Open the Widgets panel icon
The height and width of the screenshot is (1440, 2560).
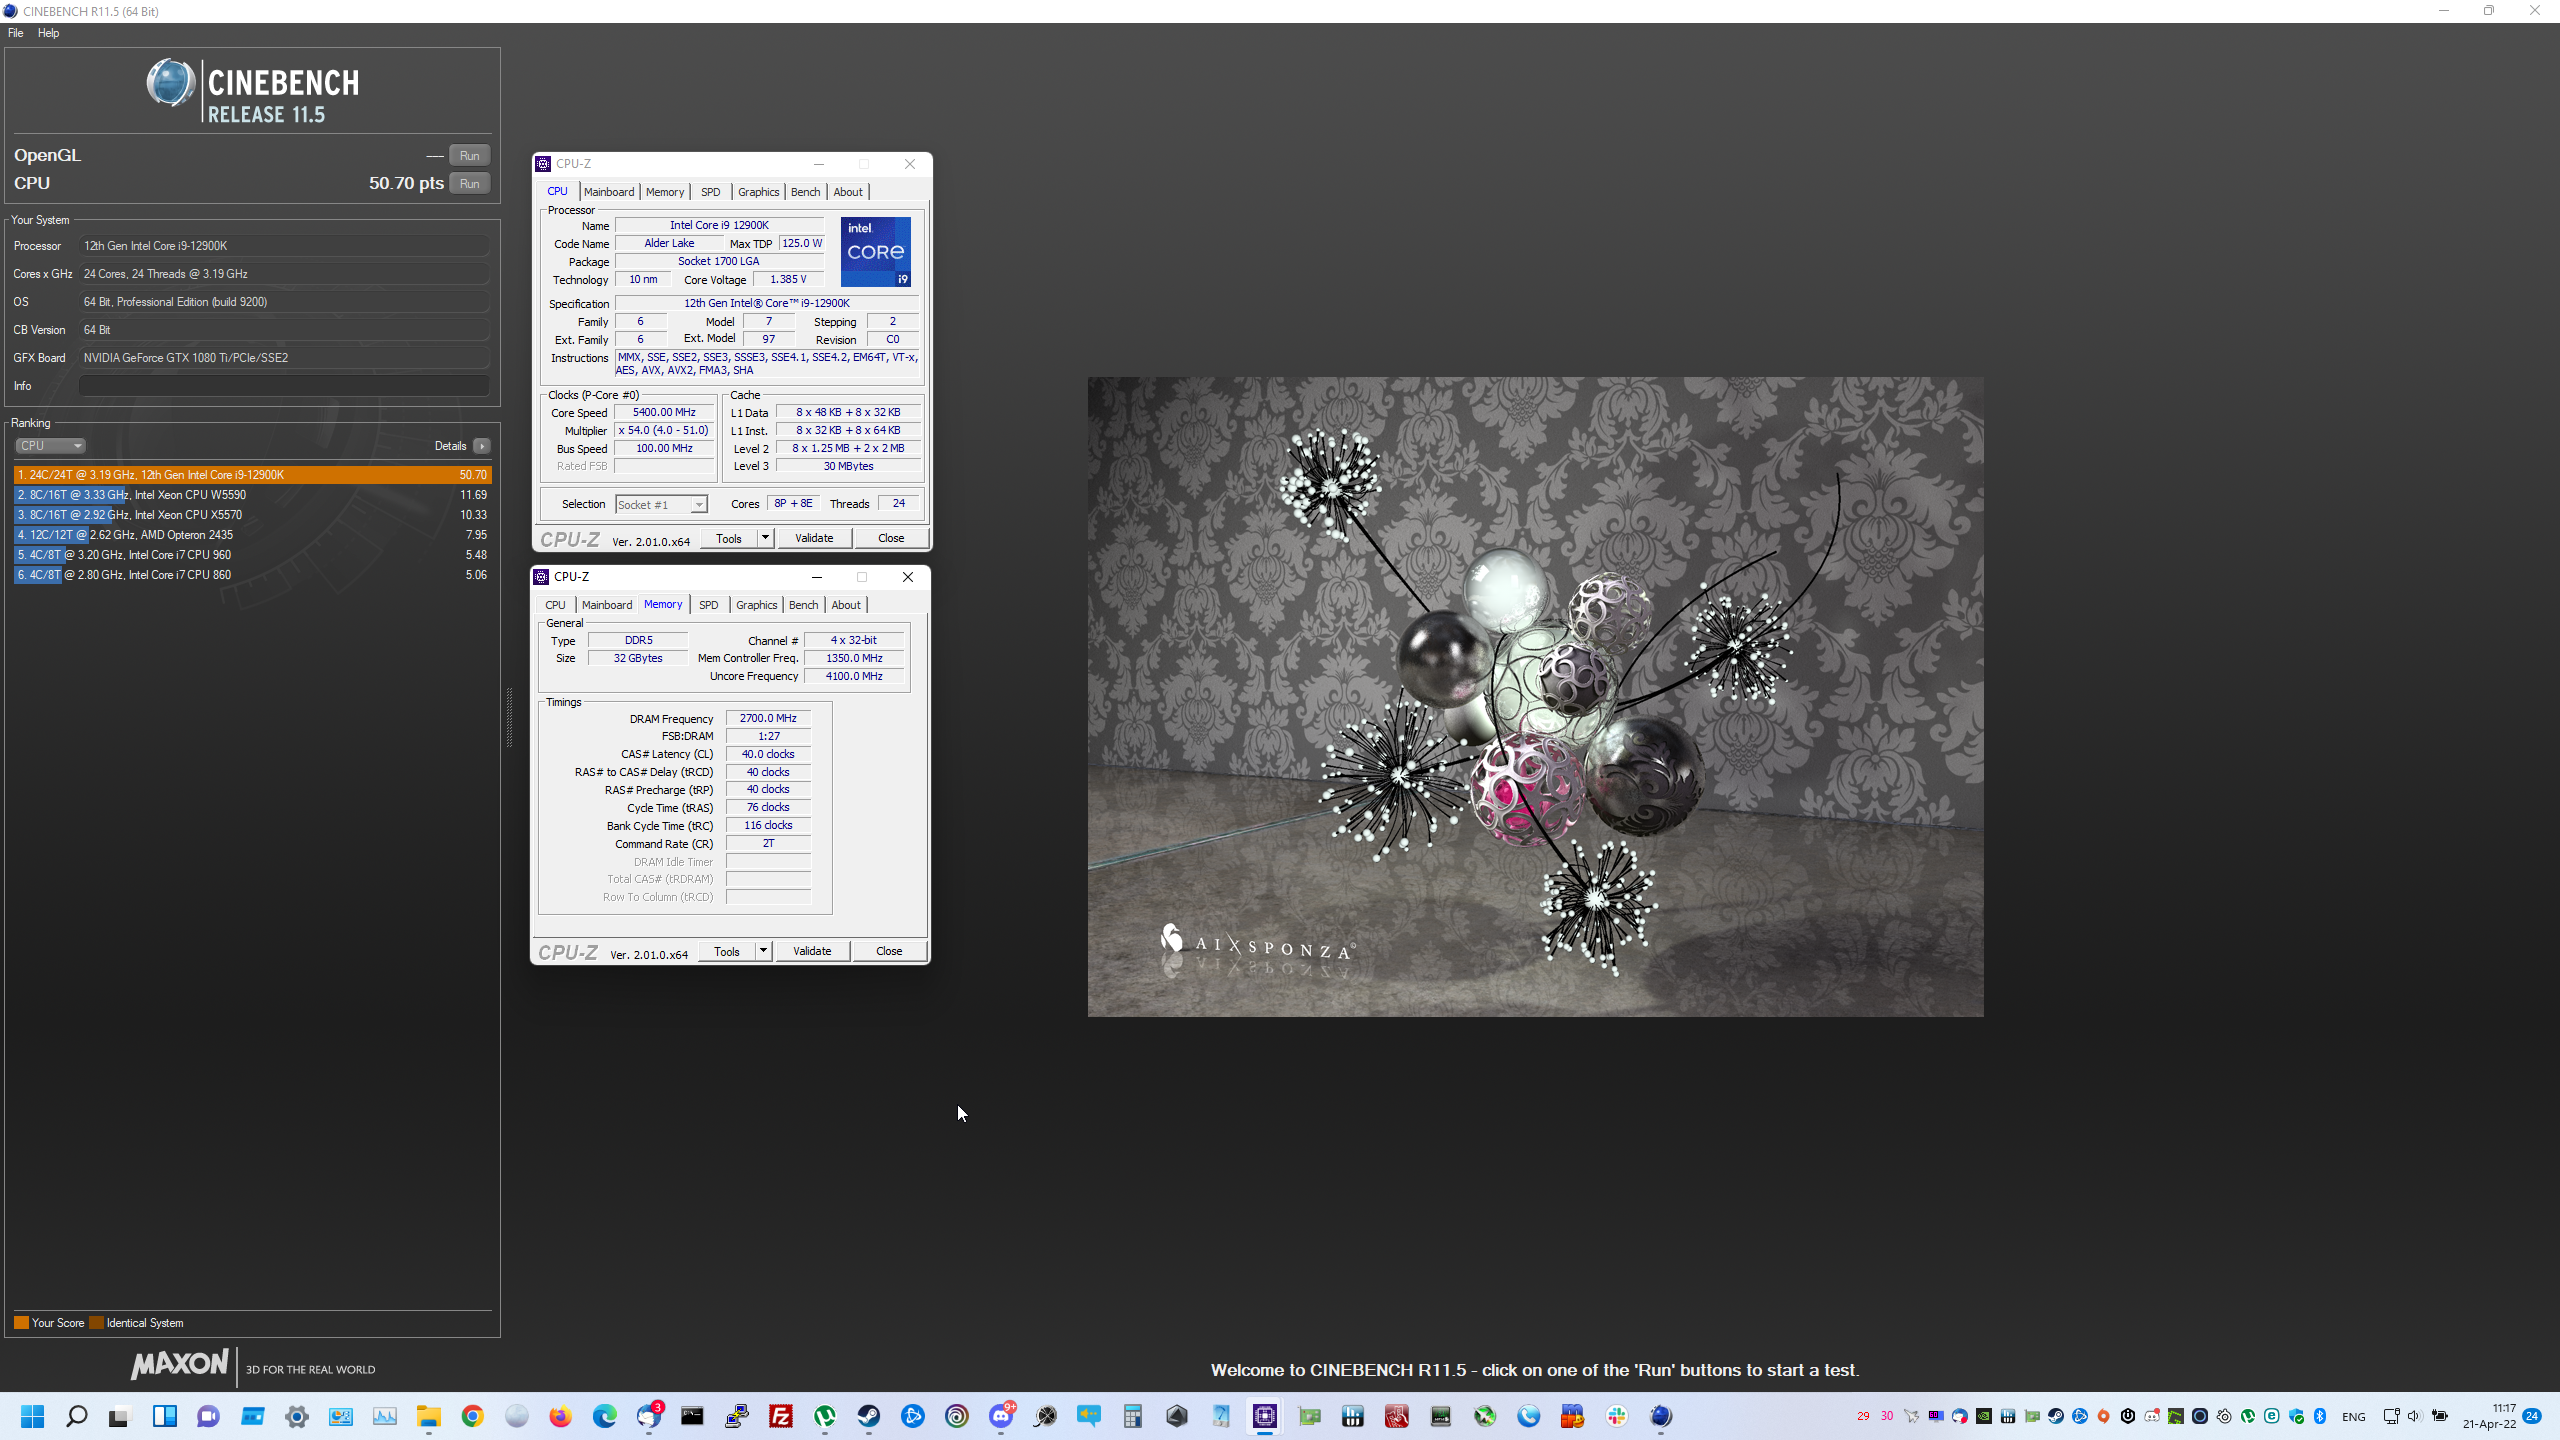[164, 1416]
